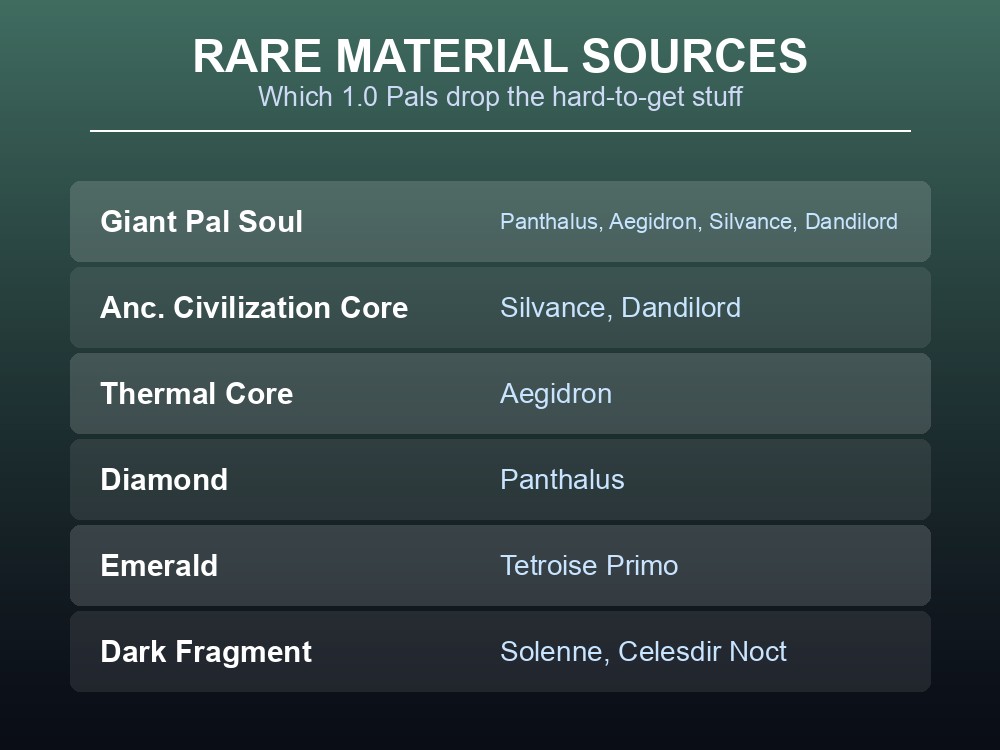The width and height of the screenshot is (1000, 750).
Task: Select the Emerald label
Action: point(159,566)
